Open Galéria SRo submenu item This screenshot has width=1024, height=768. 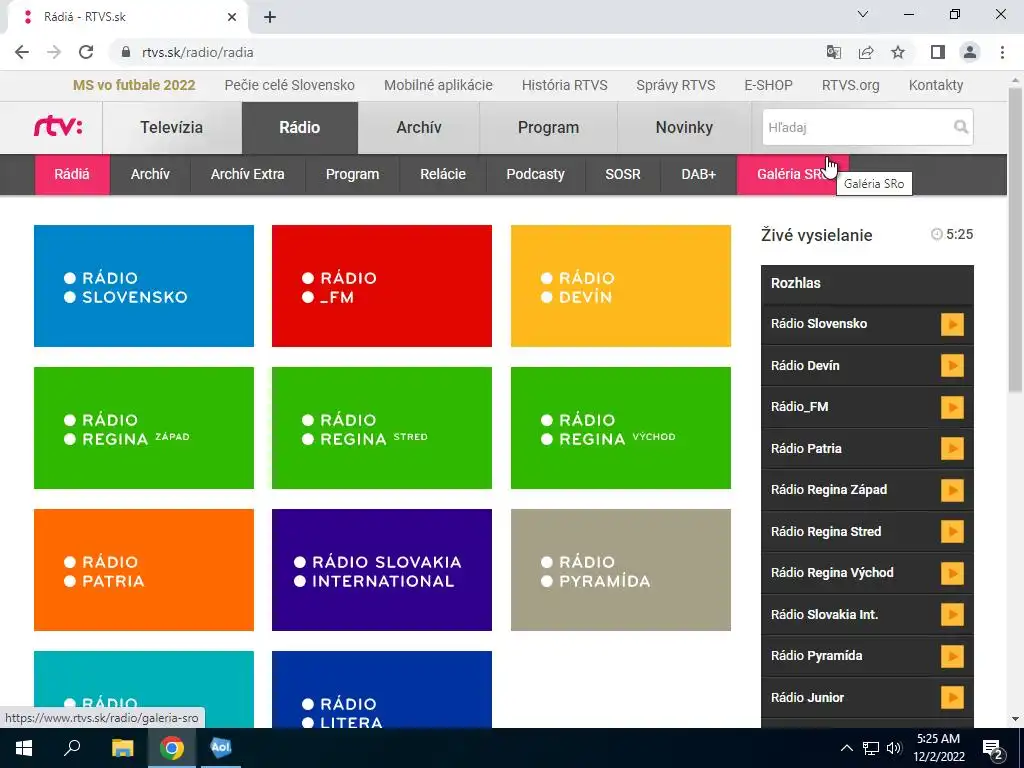tap(793, 174)
